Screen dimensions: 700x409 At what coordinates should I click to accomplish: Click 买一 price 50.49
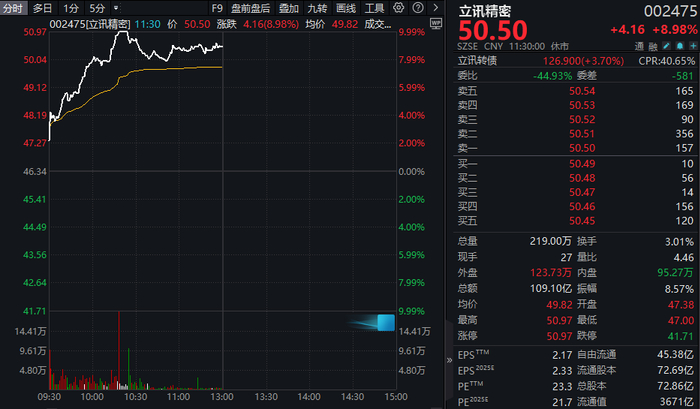[x=582, y=164]
